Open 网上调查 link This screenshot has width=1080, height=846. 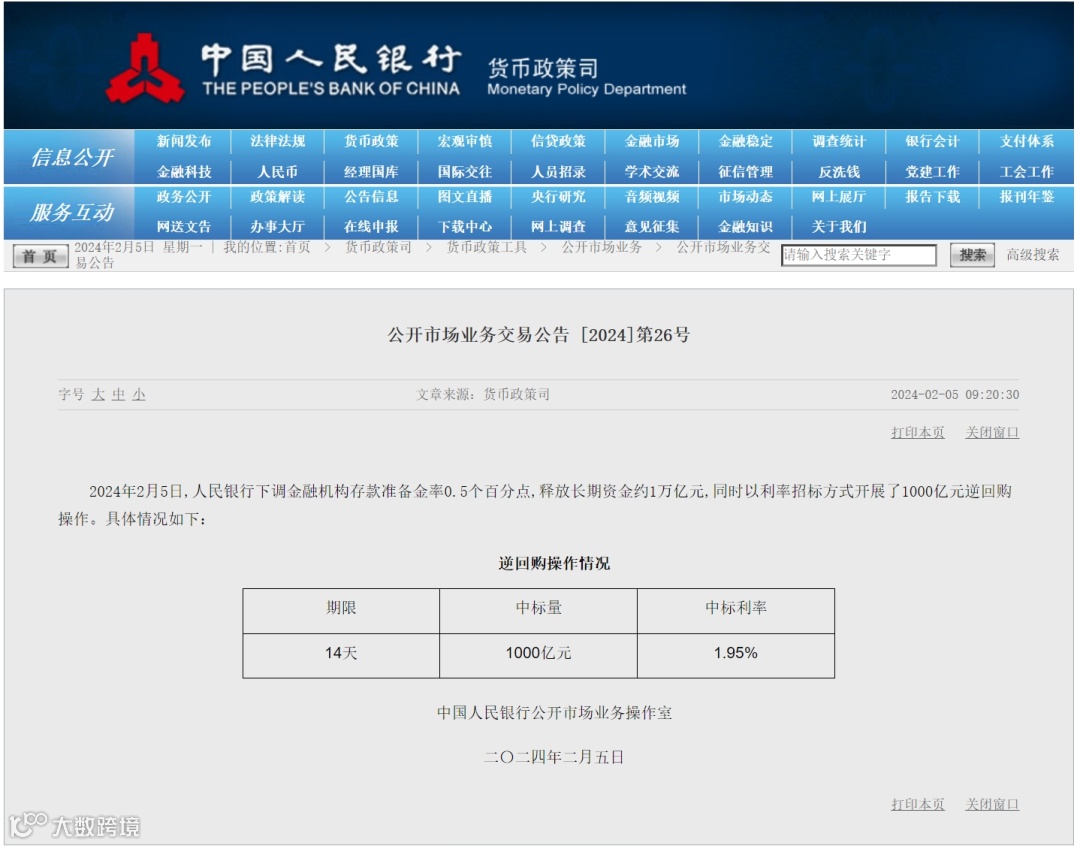(559, 227)
